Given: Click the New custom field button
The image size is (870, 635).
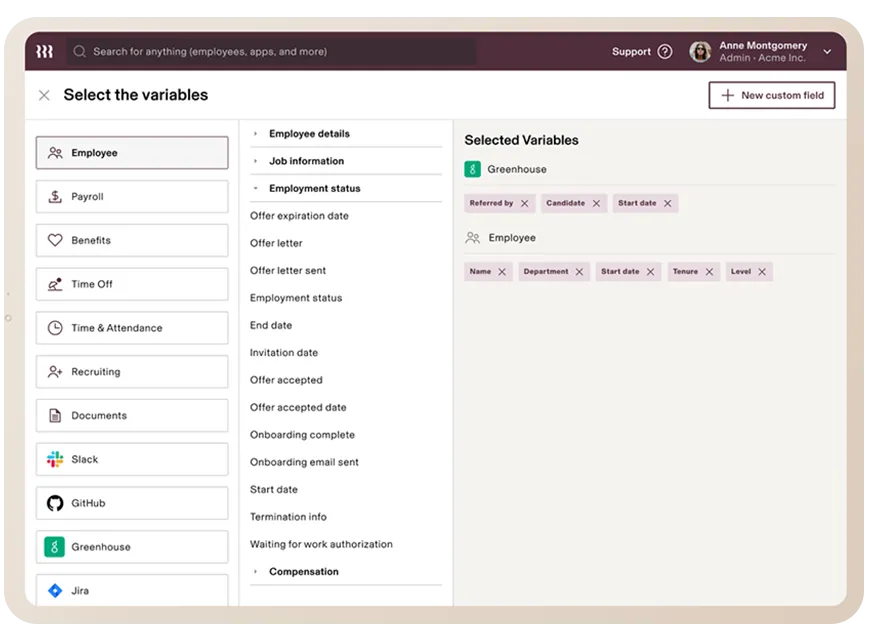Looking at the screenshot, I should point(771,95).
